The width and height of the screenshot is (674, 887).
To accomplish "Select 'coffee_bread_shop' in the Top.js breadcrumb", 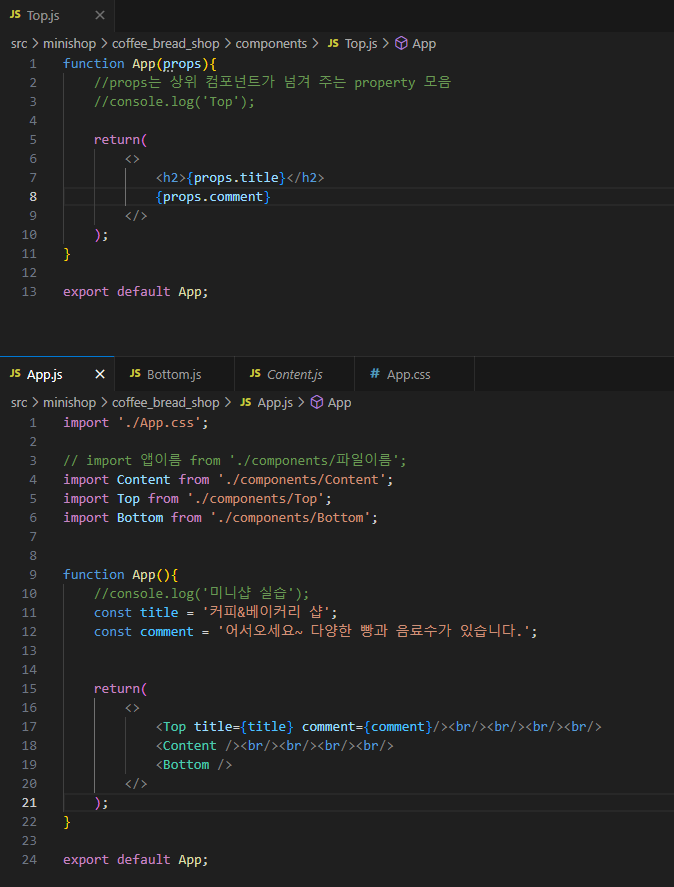I will tap(165, 44).
